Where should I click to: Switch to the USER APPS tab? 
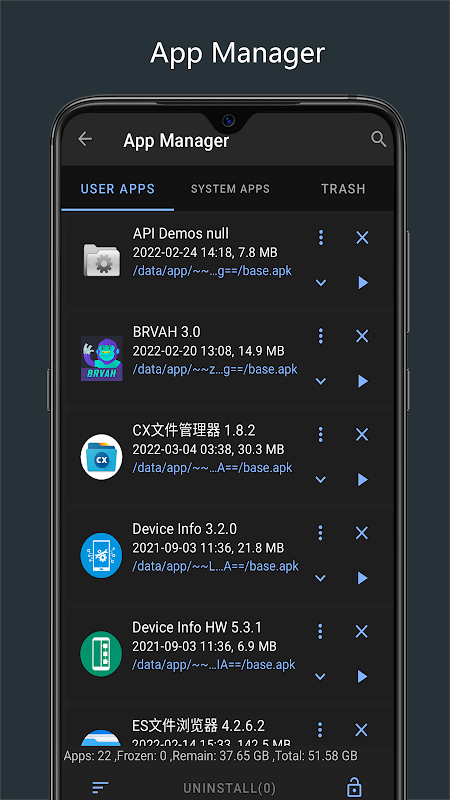(117, 189)
